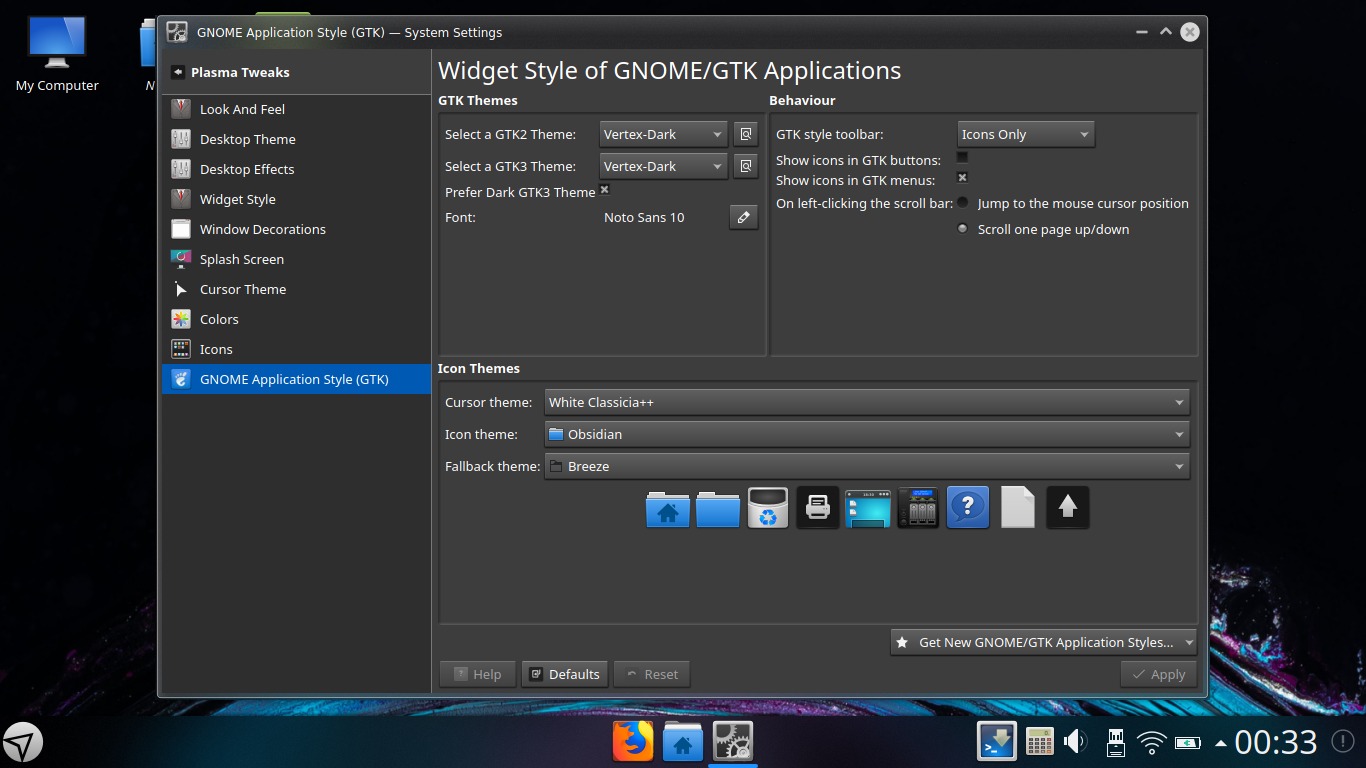The image size is (1366, 768).
Task: Click the calculator tray icon
Action: (x=1040, y=742)
